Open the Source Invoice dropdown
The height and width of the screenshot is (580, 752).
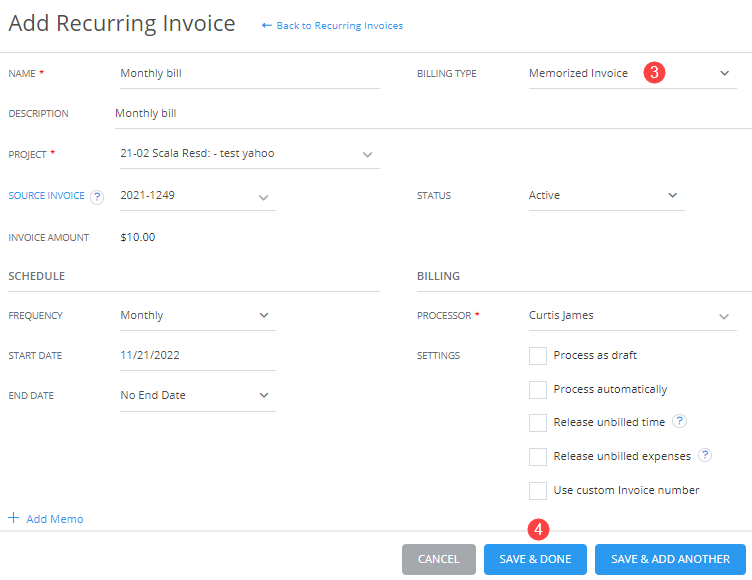(198, 196)
